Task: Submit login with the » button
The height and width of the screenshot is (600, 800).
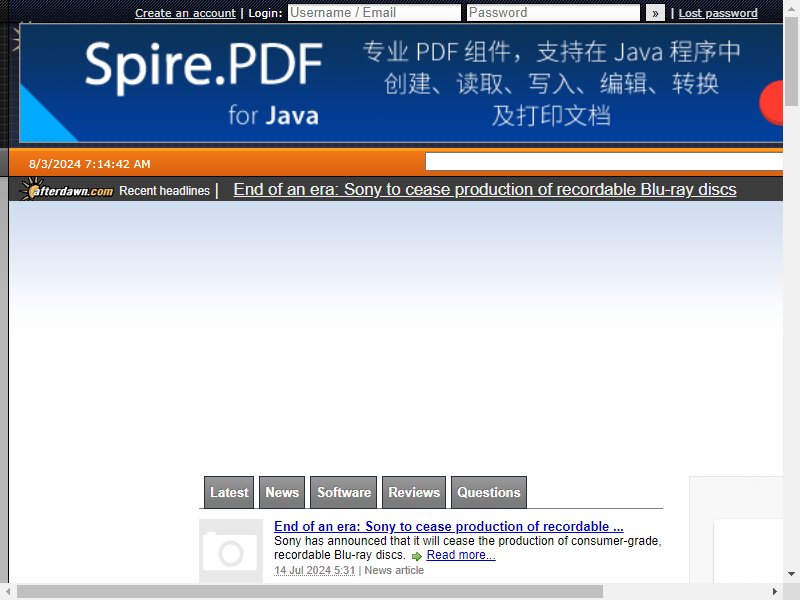Action: (x=655, y=13)
